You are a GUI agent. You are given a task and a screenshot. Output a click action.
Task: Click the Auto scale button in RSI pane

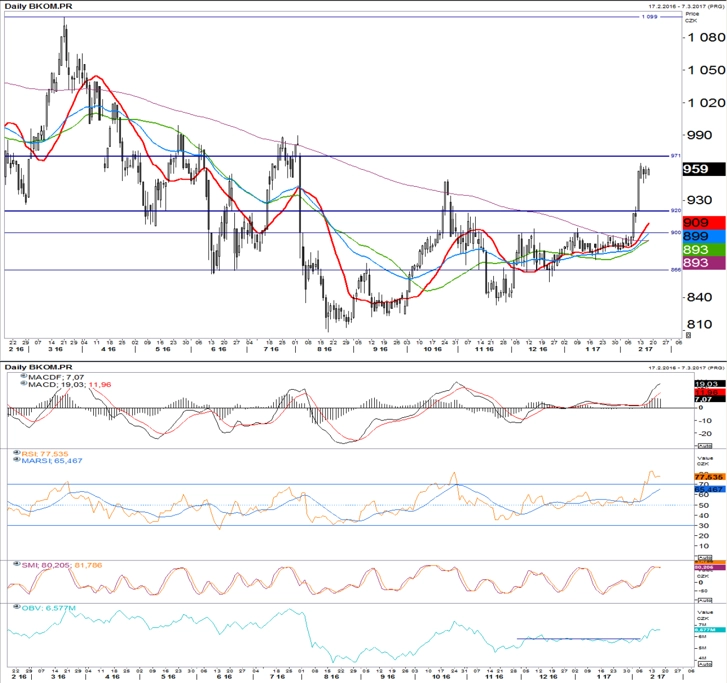pyautogui.click(x=704, y=557)
